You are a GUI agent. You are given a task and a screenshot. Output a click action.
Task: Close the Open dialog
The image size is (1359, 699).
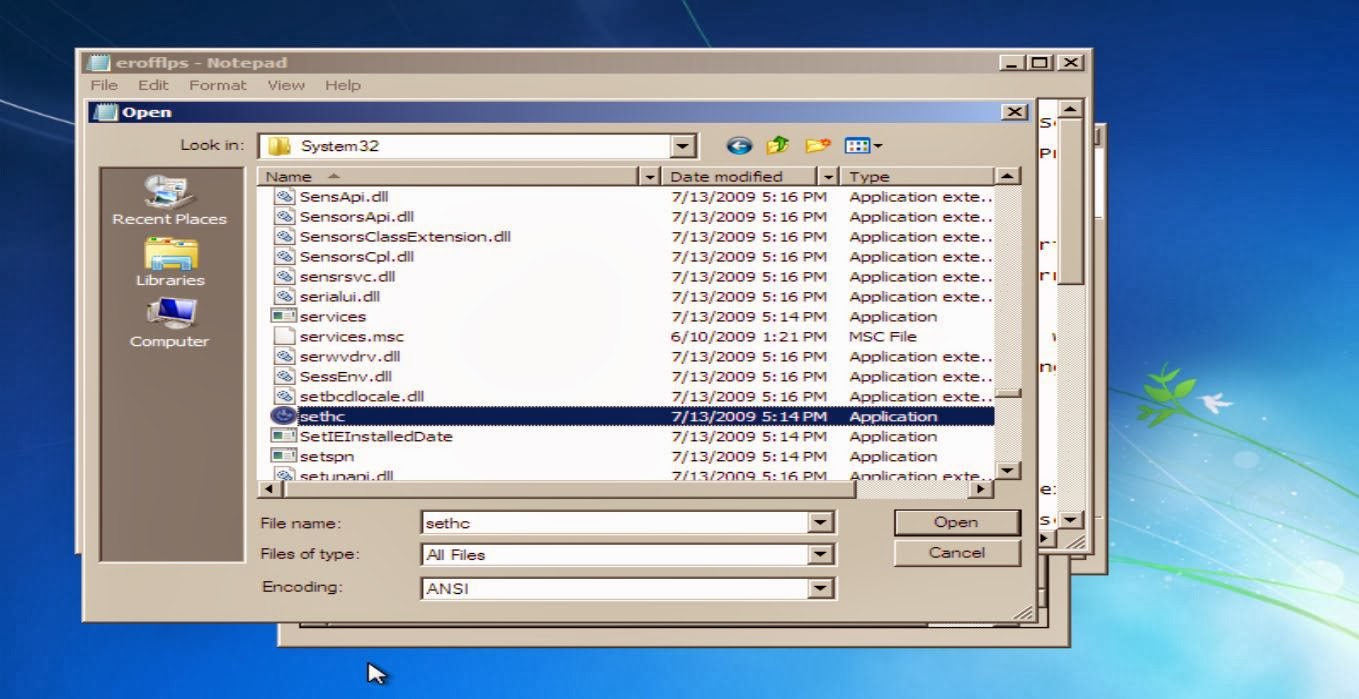pos(1014,112)
